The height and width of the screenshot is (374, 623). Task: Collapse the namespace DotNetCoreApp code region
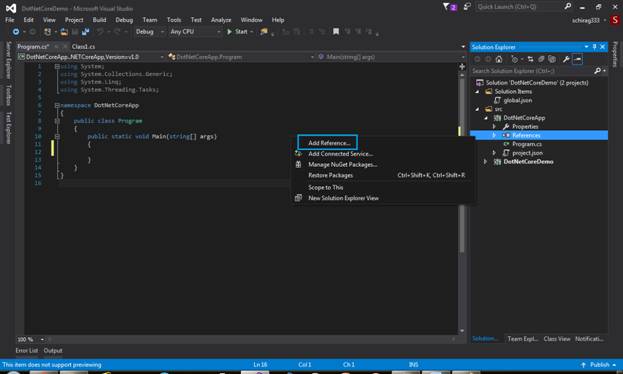[x=57, y=105]
